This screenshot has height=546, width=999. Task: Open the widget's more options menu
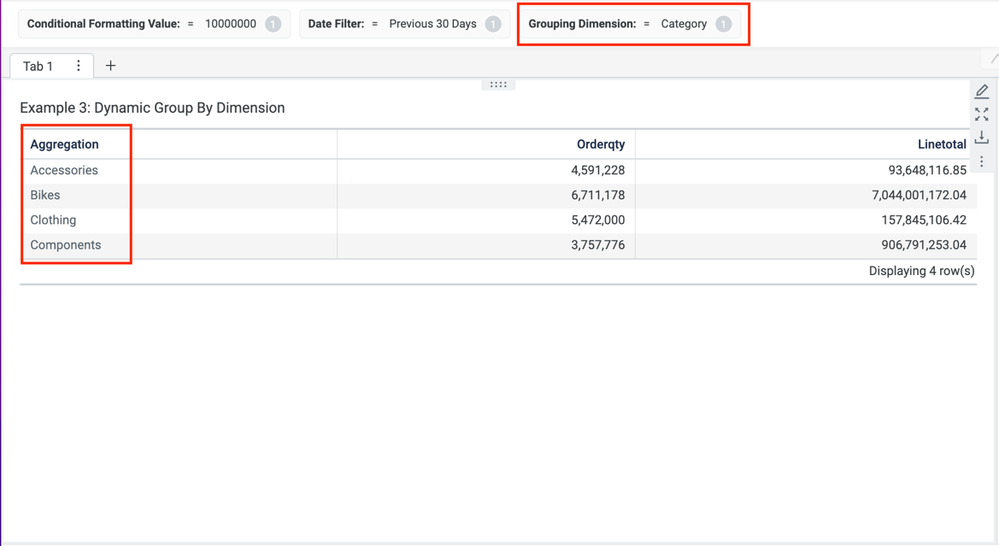tap(981, 161)
